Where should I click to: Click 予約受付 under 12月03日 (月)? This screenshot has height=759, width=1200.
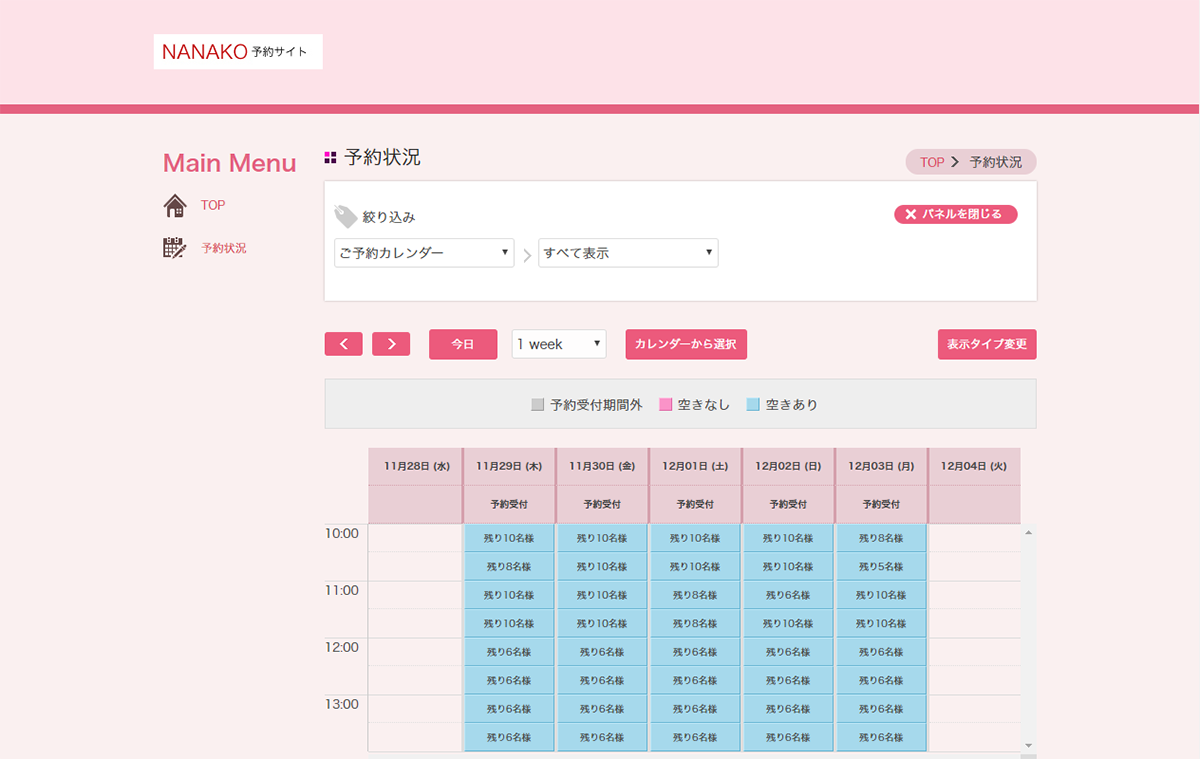click(x=881, y=504)
